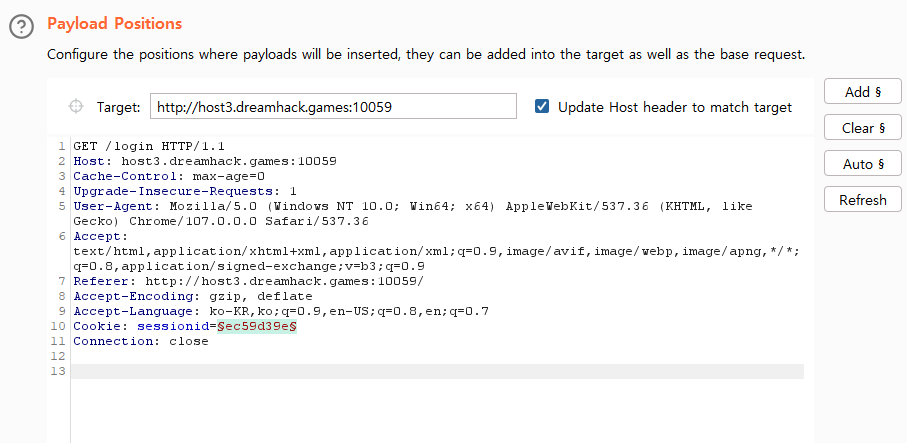Click the Chrome/107.0.0.0 Safari/537.36 text
Screen dimensions: 907x443
249,222
